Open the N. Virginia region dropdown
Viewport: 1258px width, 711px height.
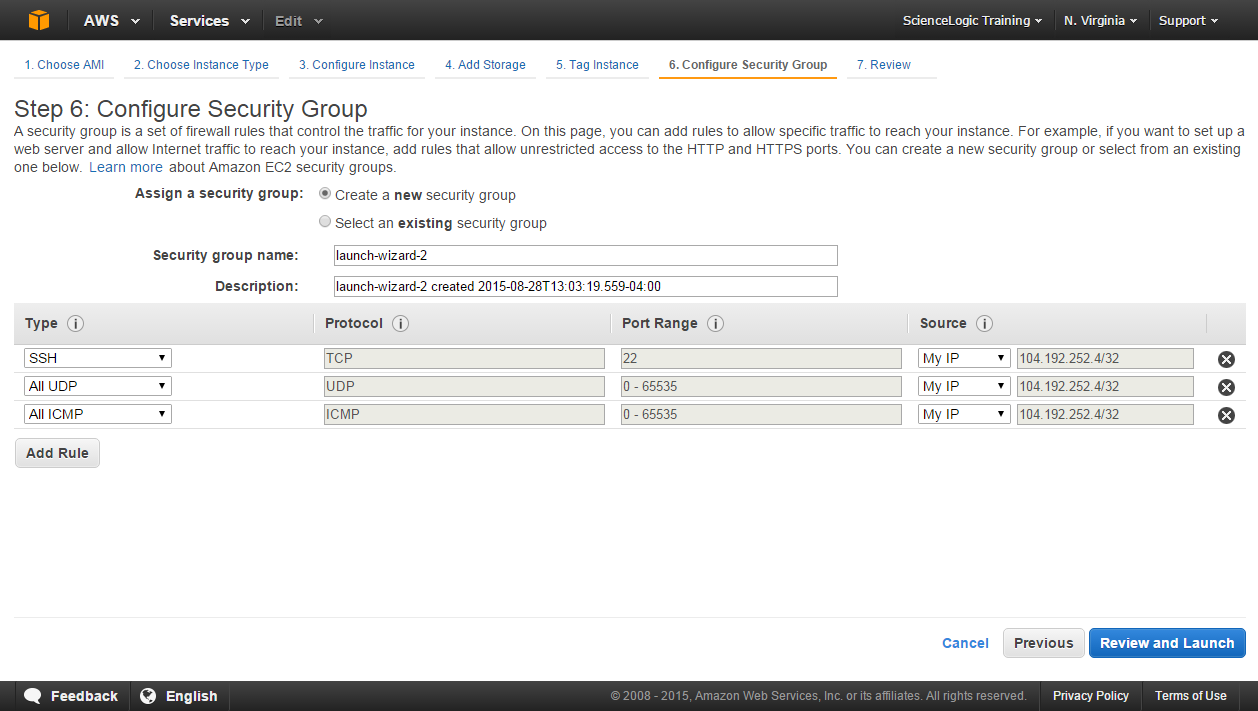(1100, 19)
